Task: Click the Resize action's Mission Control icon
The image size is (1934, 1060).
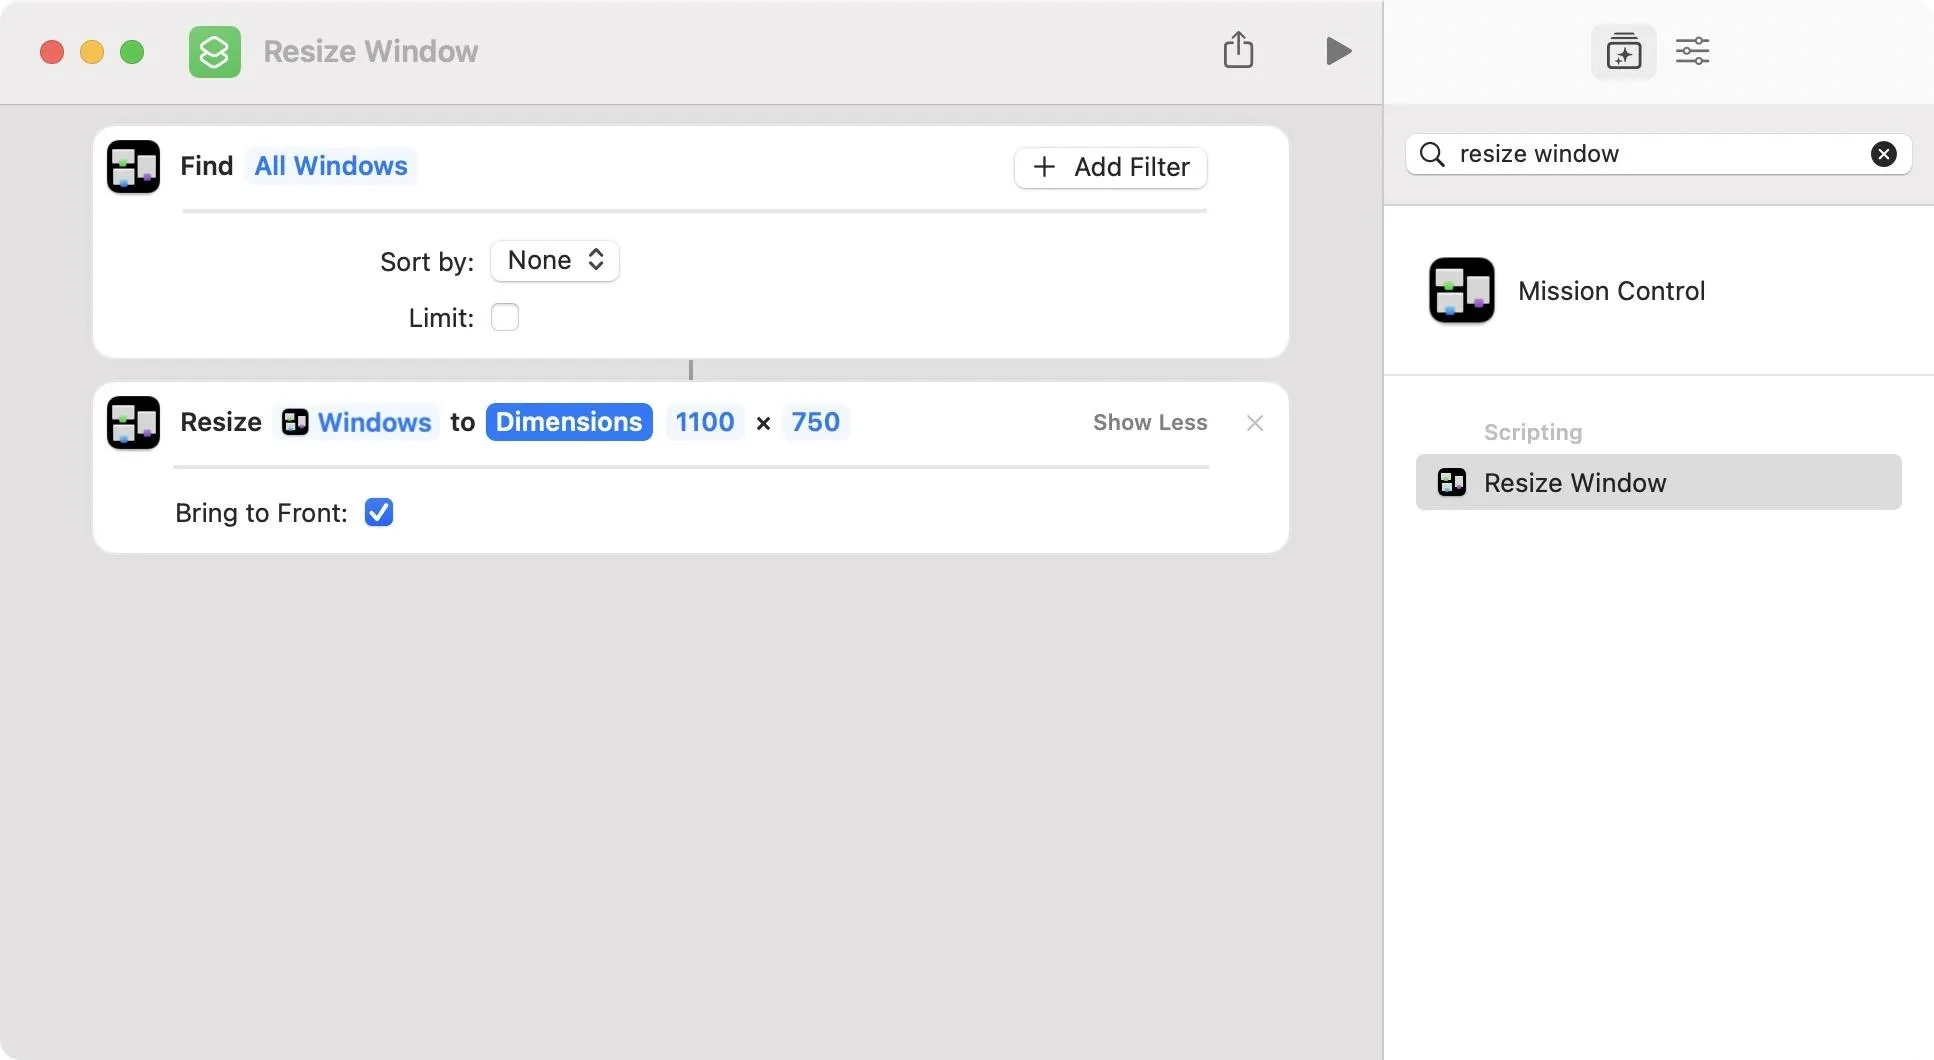Action: (x=134, y=422)
